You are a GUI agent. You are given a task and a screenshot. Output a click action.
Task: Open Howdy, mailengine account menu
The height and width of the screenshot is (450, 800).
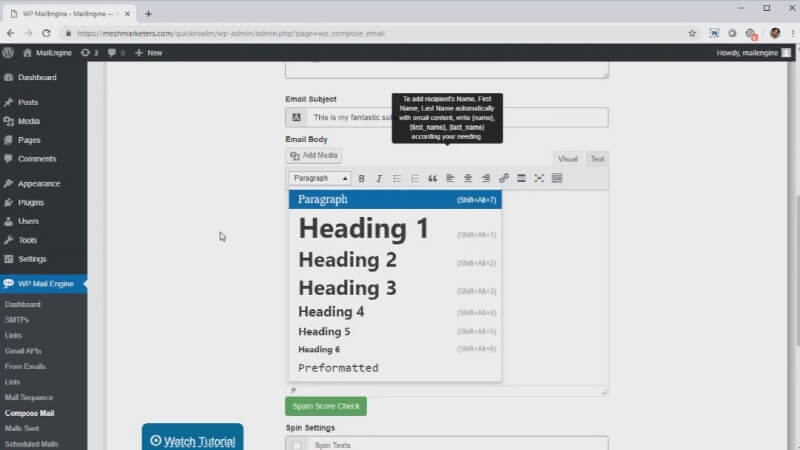753,53
